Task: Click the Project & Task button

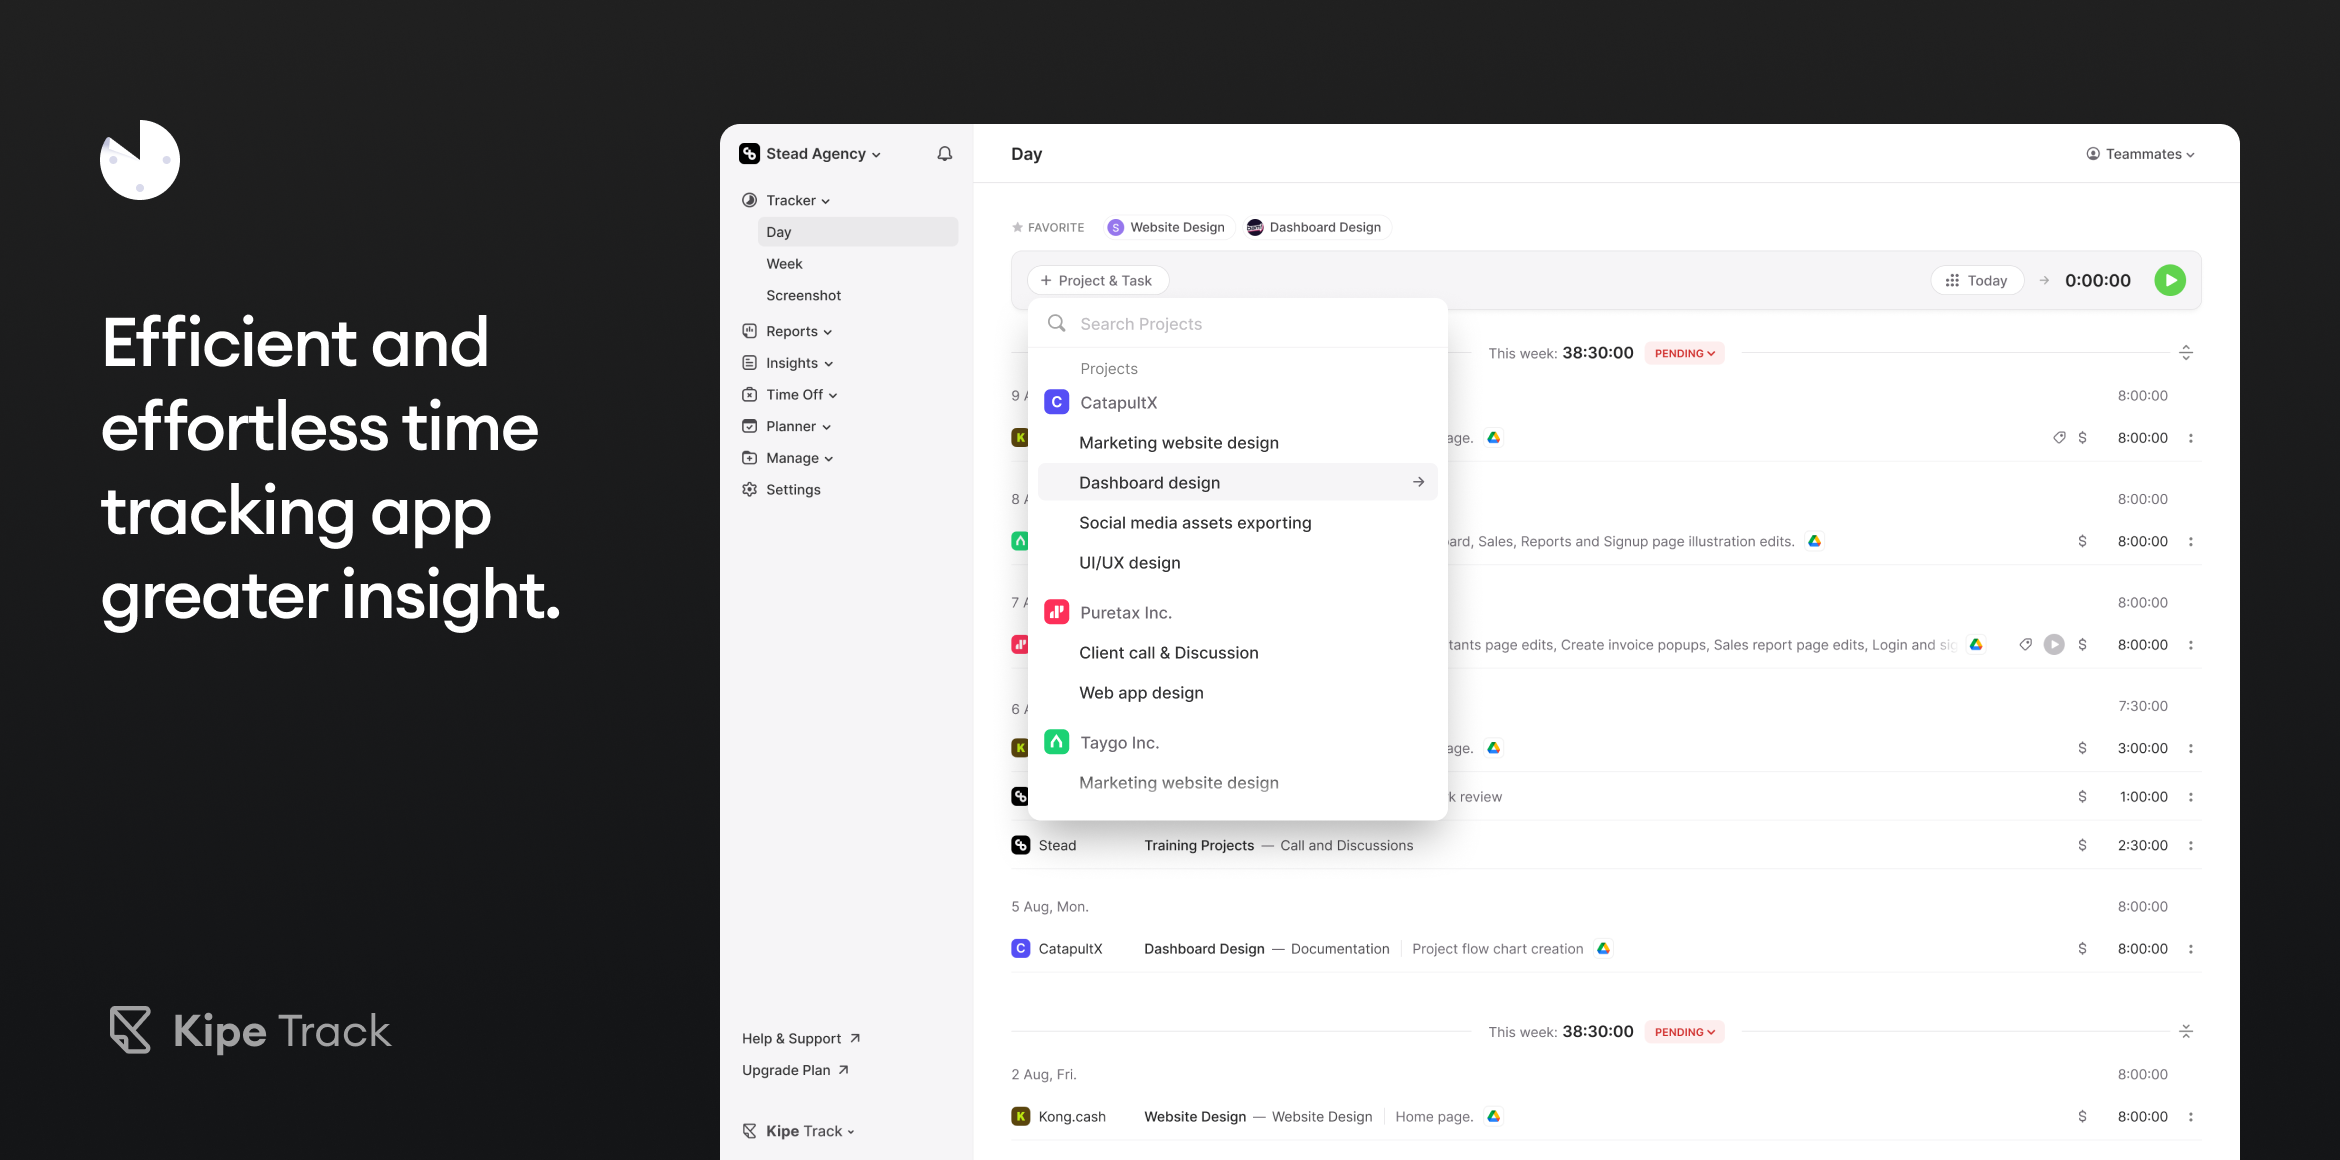Action: click(1097, 281)
